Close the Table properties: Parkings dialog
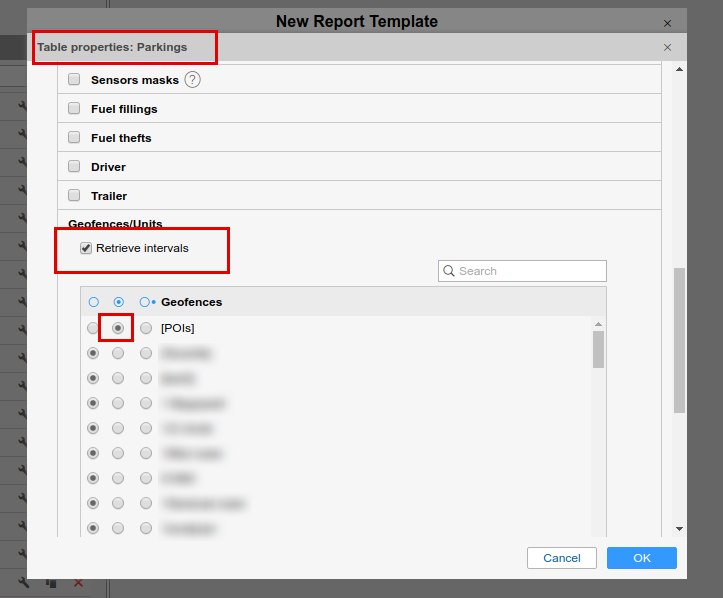 (667, 47)
